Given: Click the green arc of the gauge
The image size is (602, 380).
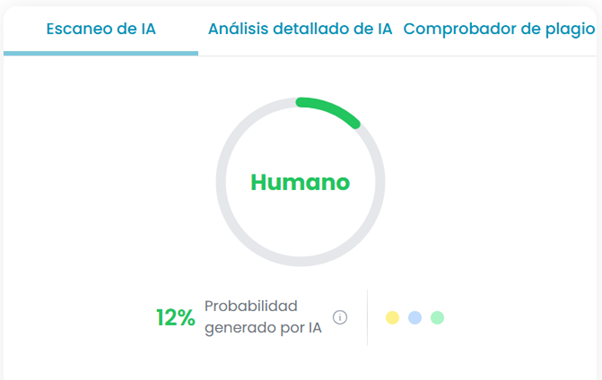Looking at the screenshot, I should coord(331,109).
